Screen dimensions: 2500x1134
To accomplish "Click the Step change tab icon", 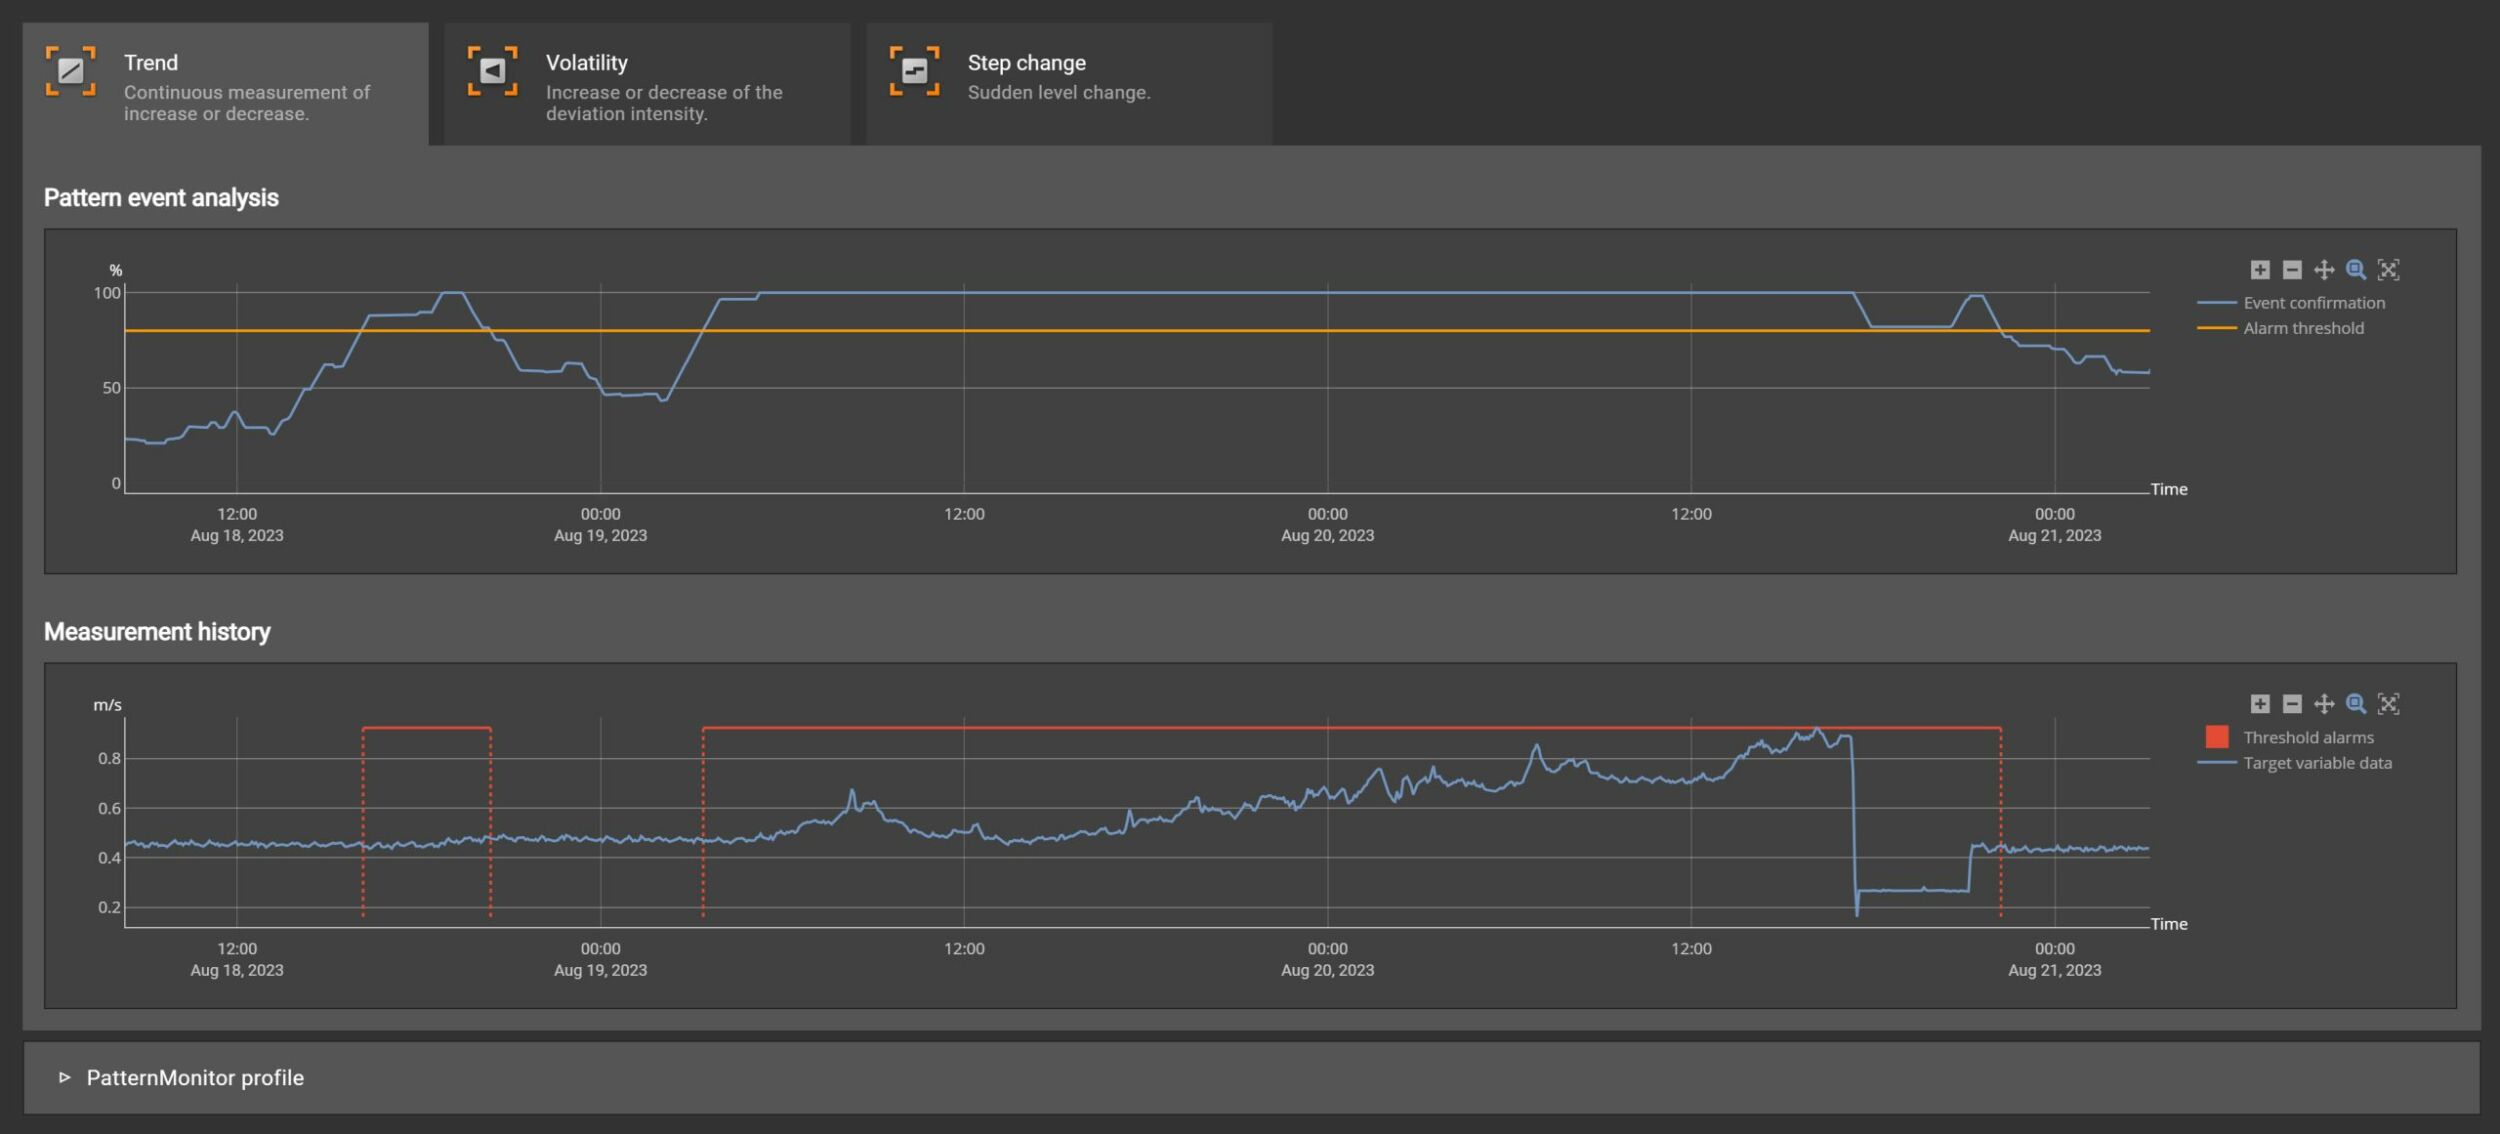I will [x=915, y=71].
